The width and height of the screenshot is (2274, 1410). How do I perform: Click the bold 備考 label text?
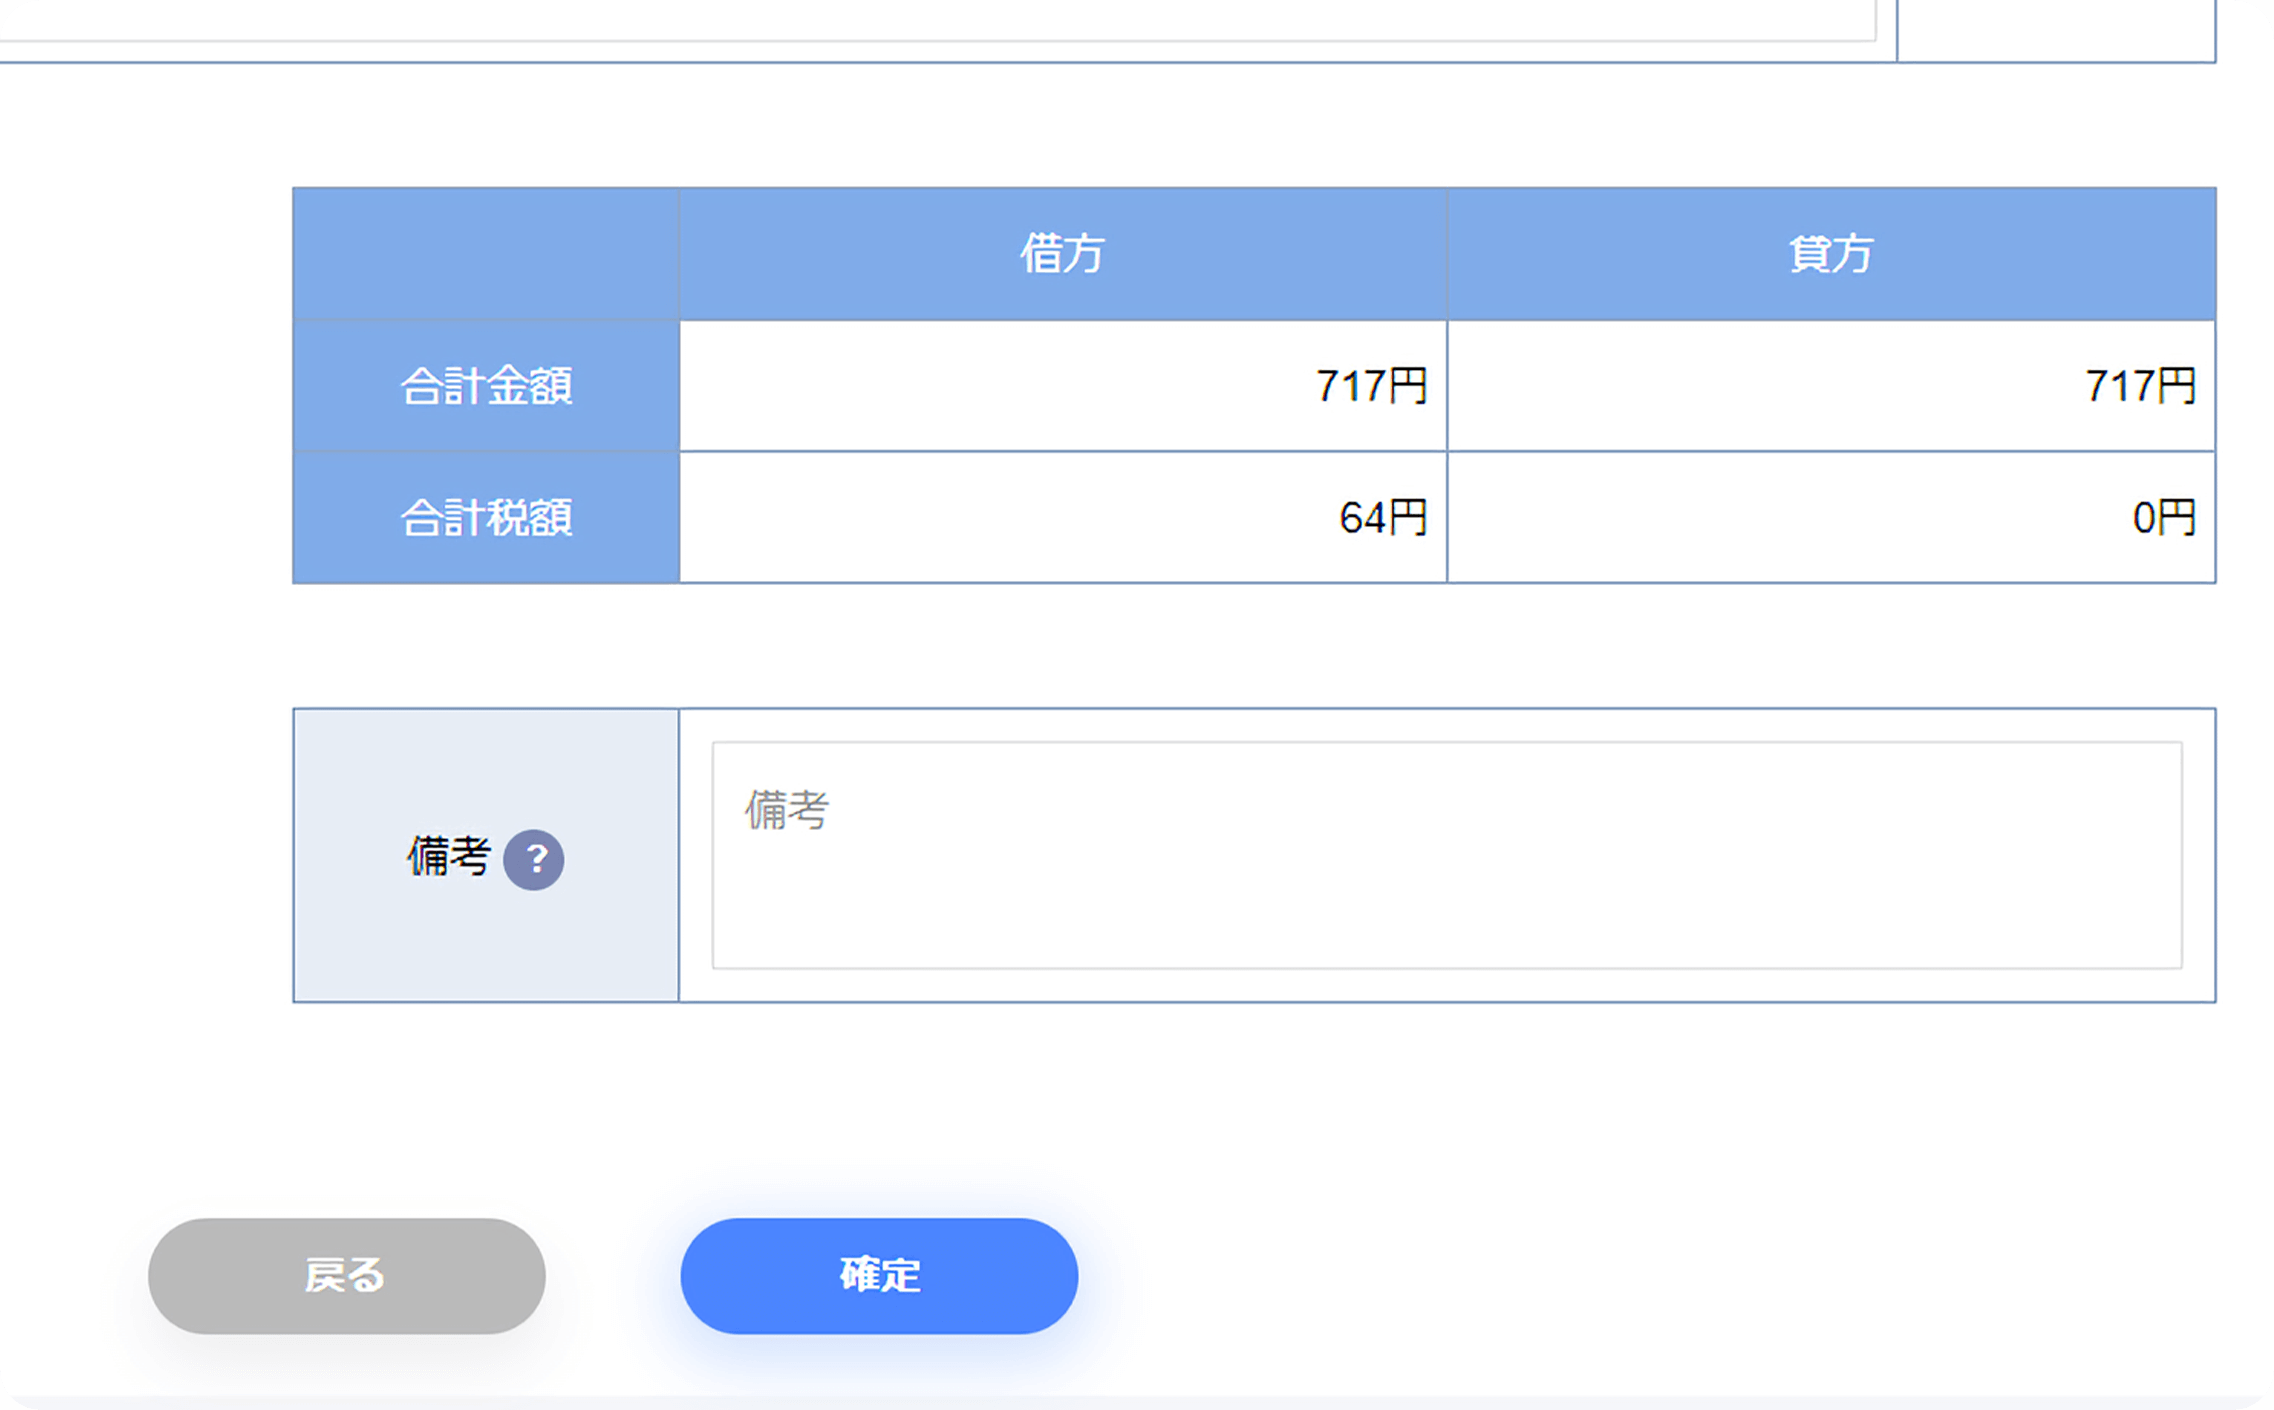(x=448, y=857)
